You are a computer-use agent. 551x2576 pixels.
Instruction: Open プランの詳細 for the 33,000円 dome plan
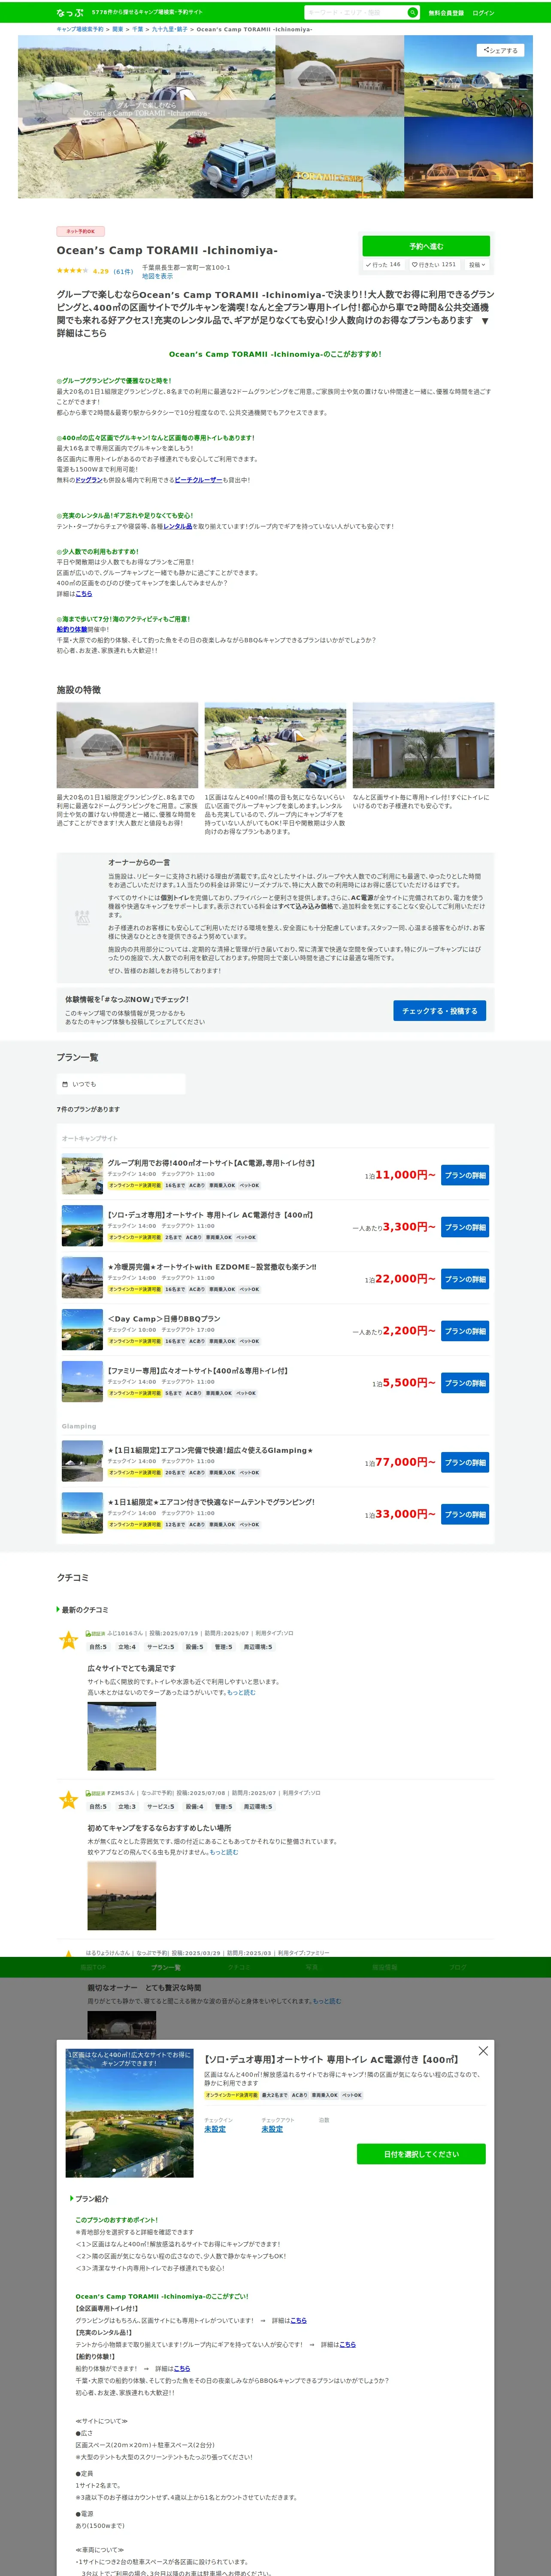click(x=465, y=1514)
